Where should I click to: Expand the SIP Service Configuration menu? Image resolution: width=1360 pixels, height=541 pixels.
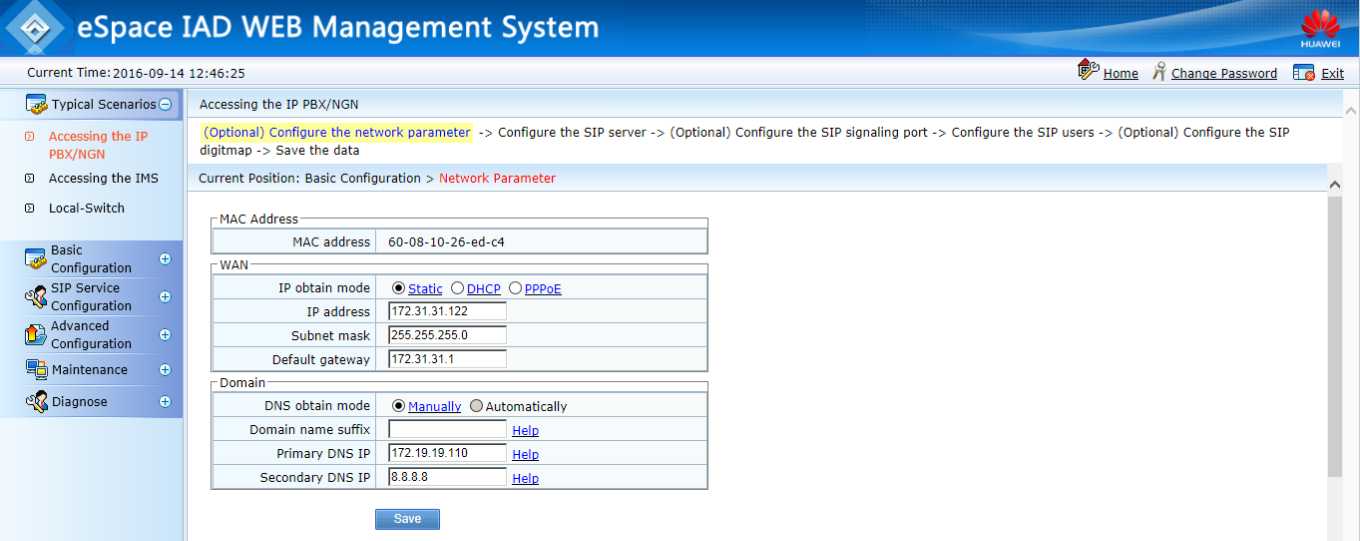[x=165, y=297]
